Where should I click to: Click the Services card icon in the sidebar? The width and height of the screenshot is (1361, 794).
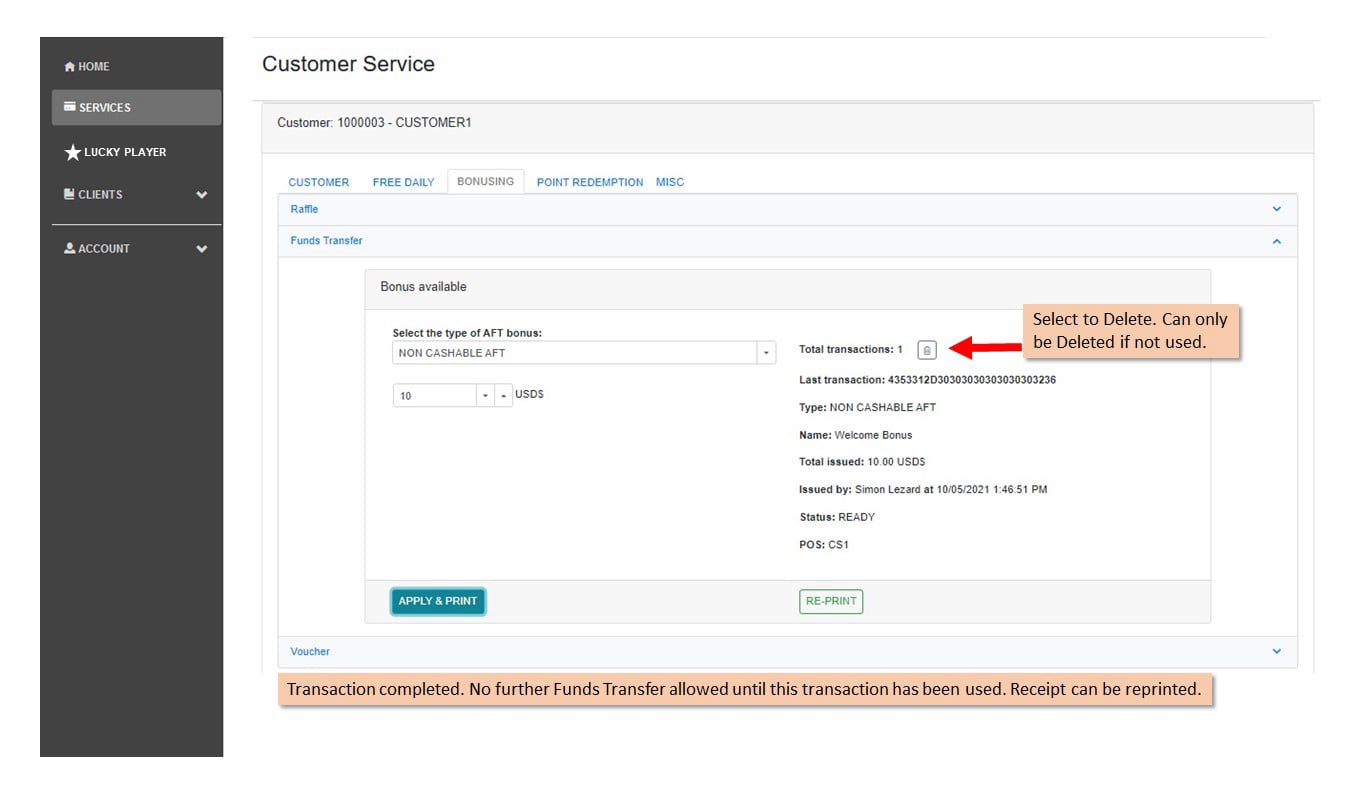(70, 107)
